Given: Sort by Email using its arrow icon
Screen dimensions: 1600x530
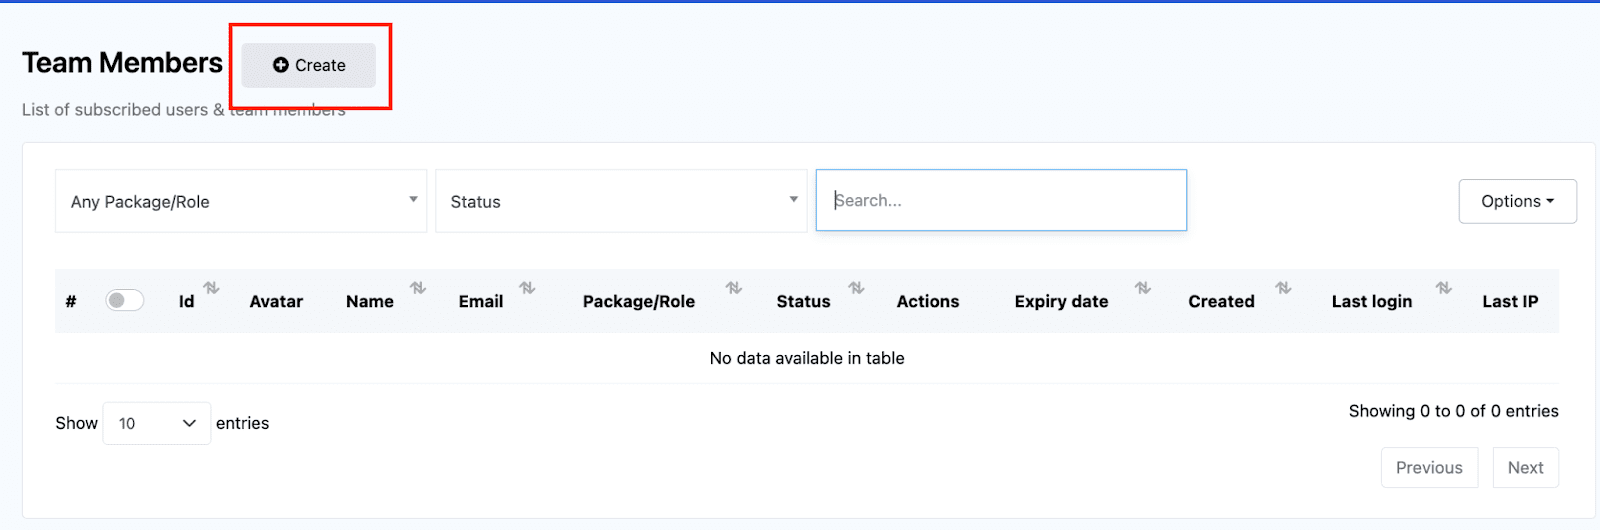Looking at the screenshot, I should click(x=527, y=288).
